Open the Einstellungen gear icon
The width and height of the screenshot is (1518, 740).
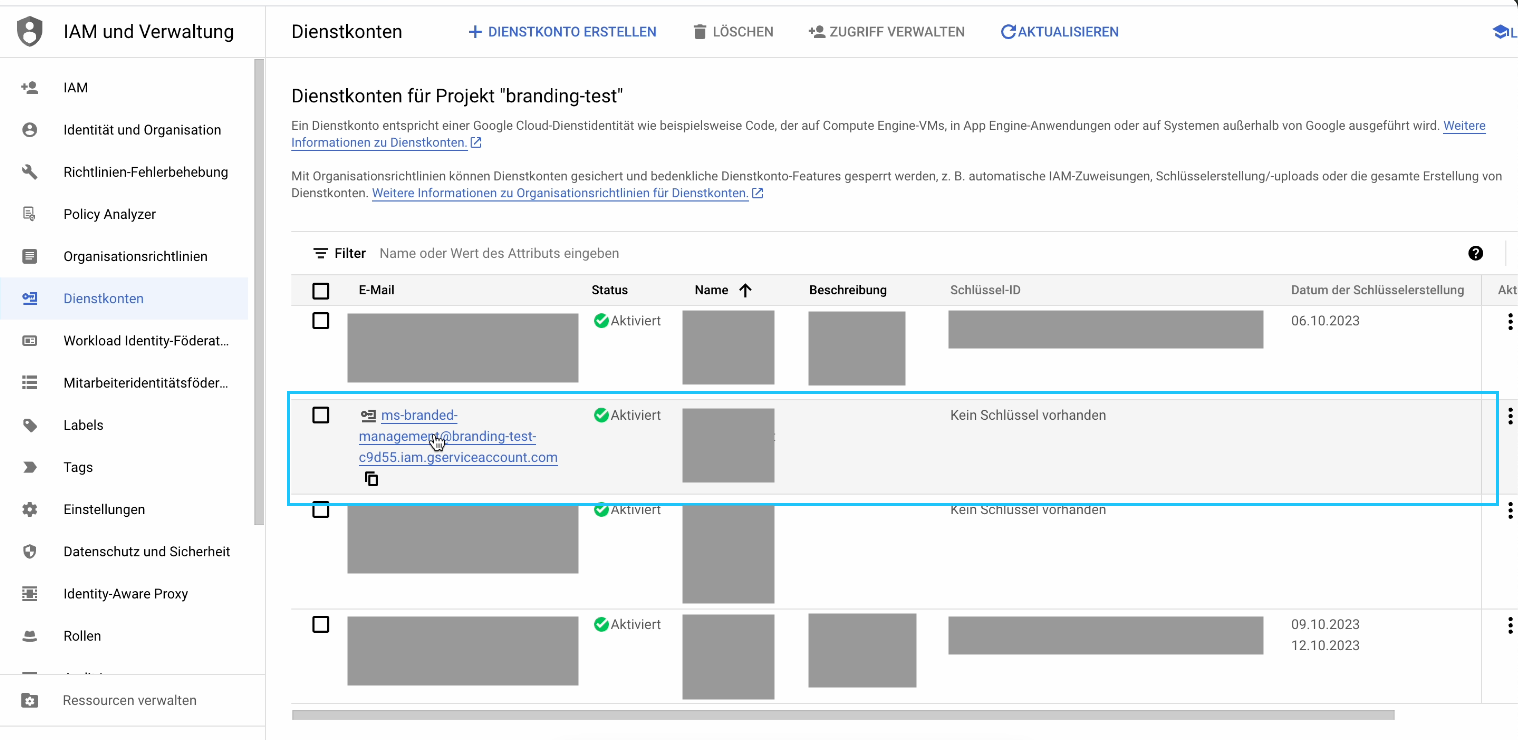(x=30, y=509)
